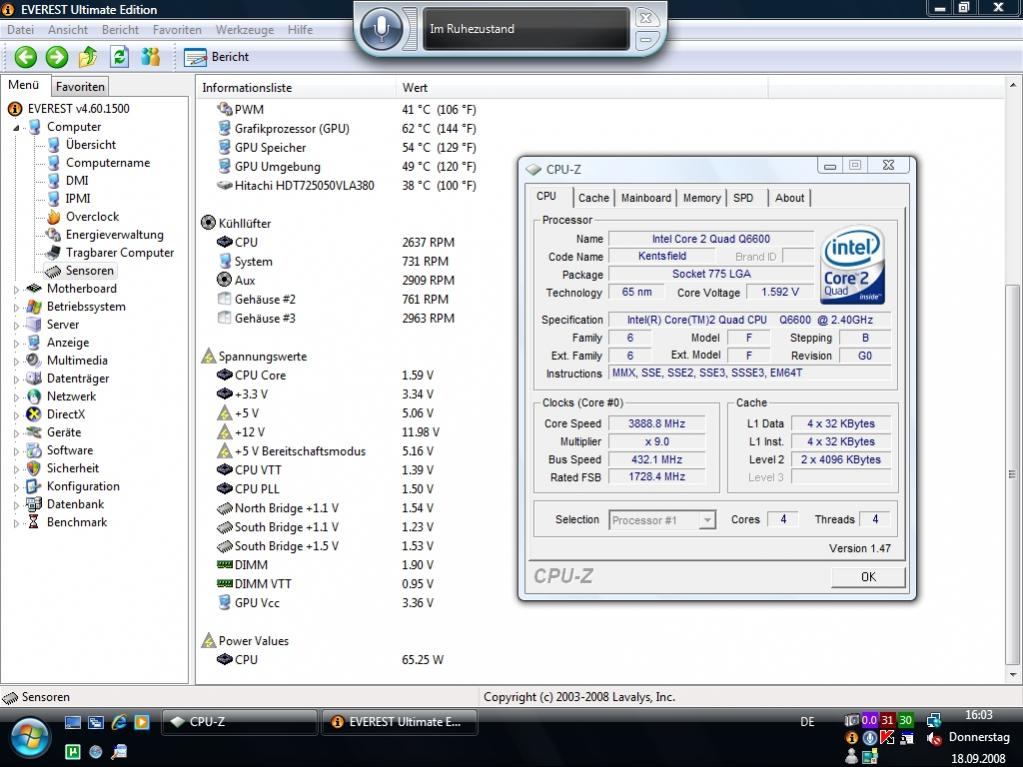Switch to EVEREST Ultimate taskbar button
The height and width of the screenshot is (767, 1023).
[x=399, y=722]
